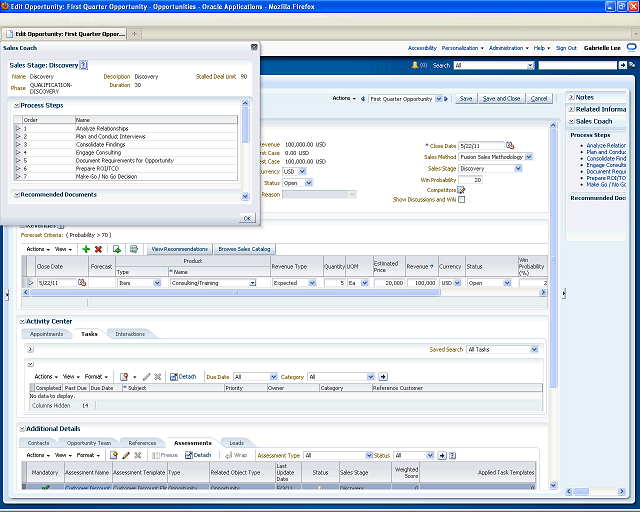This screenshot has width=640, height=512.
Task: Apply Tasks filter with go arrow icon
Action: pos(383,376)
